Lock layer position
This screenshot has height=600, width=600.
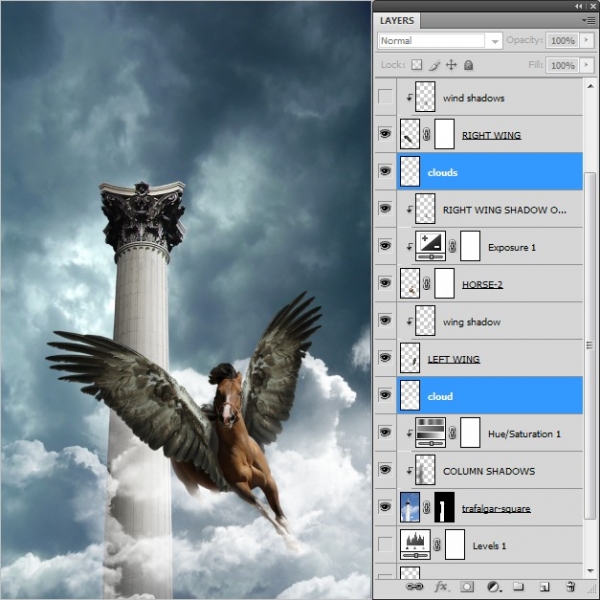[x=452, y=65]
